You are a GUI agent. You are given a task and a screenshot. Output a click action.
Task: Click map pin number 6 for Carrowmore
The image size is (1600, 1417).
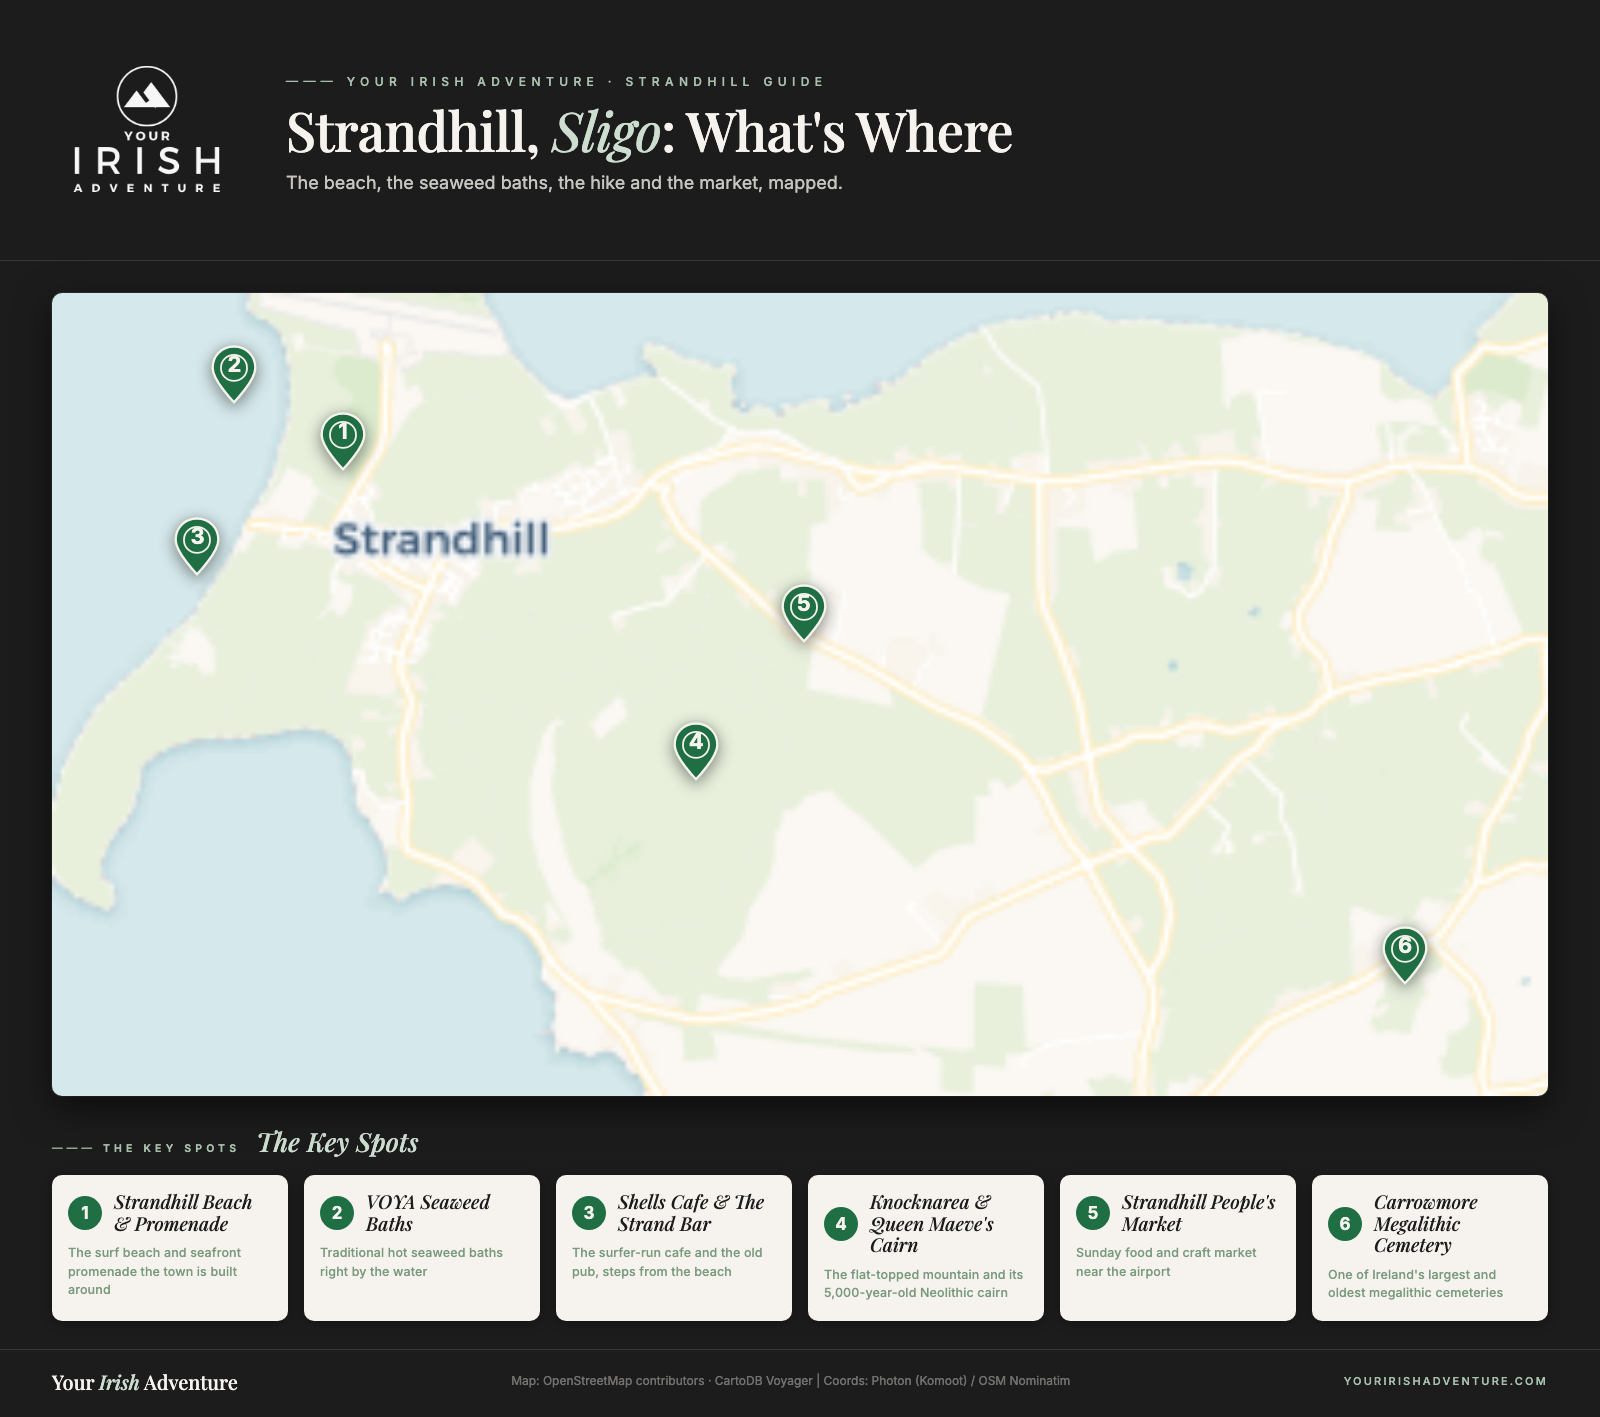coord(1405,954)
